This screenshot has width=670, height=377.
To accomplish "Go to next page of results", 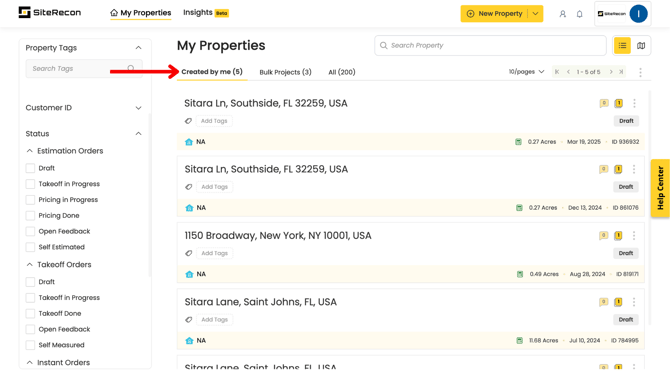I will [611, 72].
